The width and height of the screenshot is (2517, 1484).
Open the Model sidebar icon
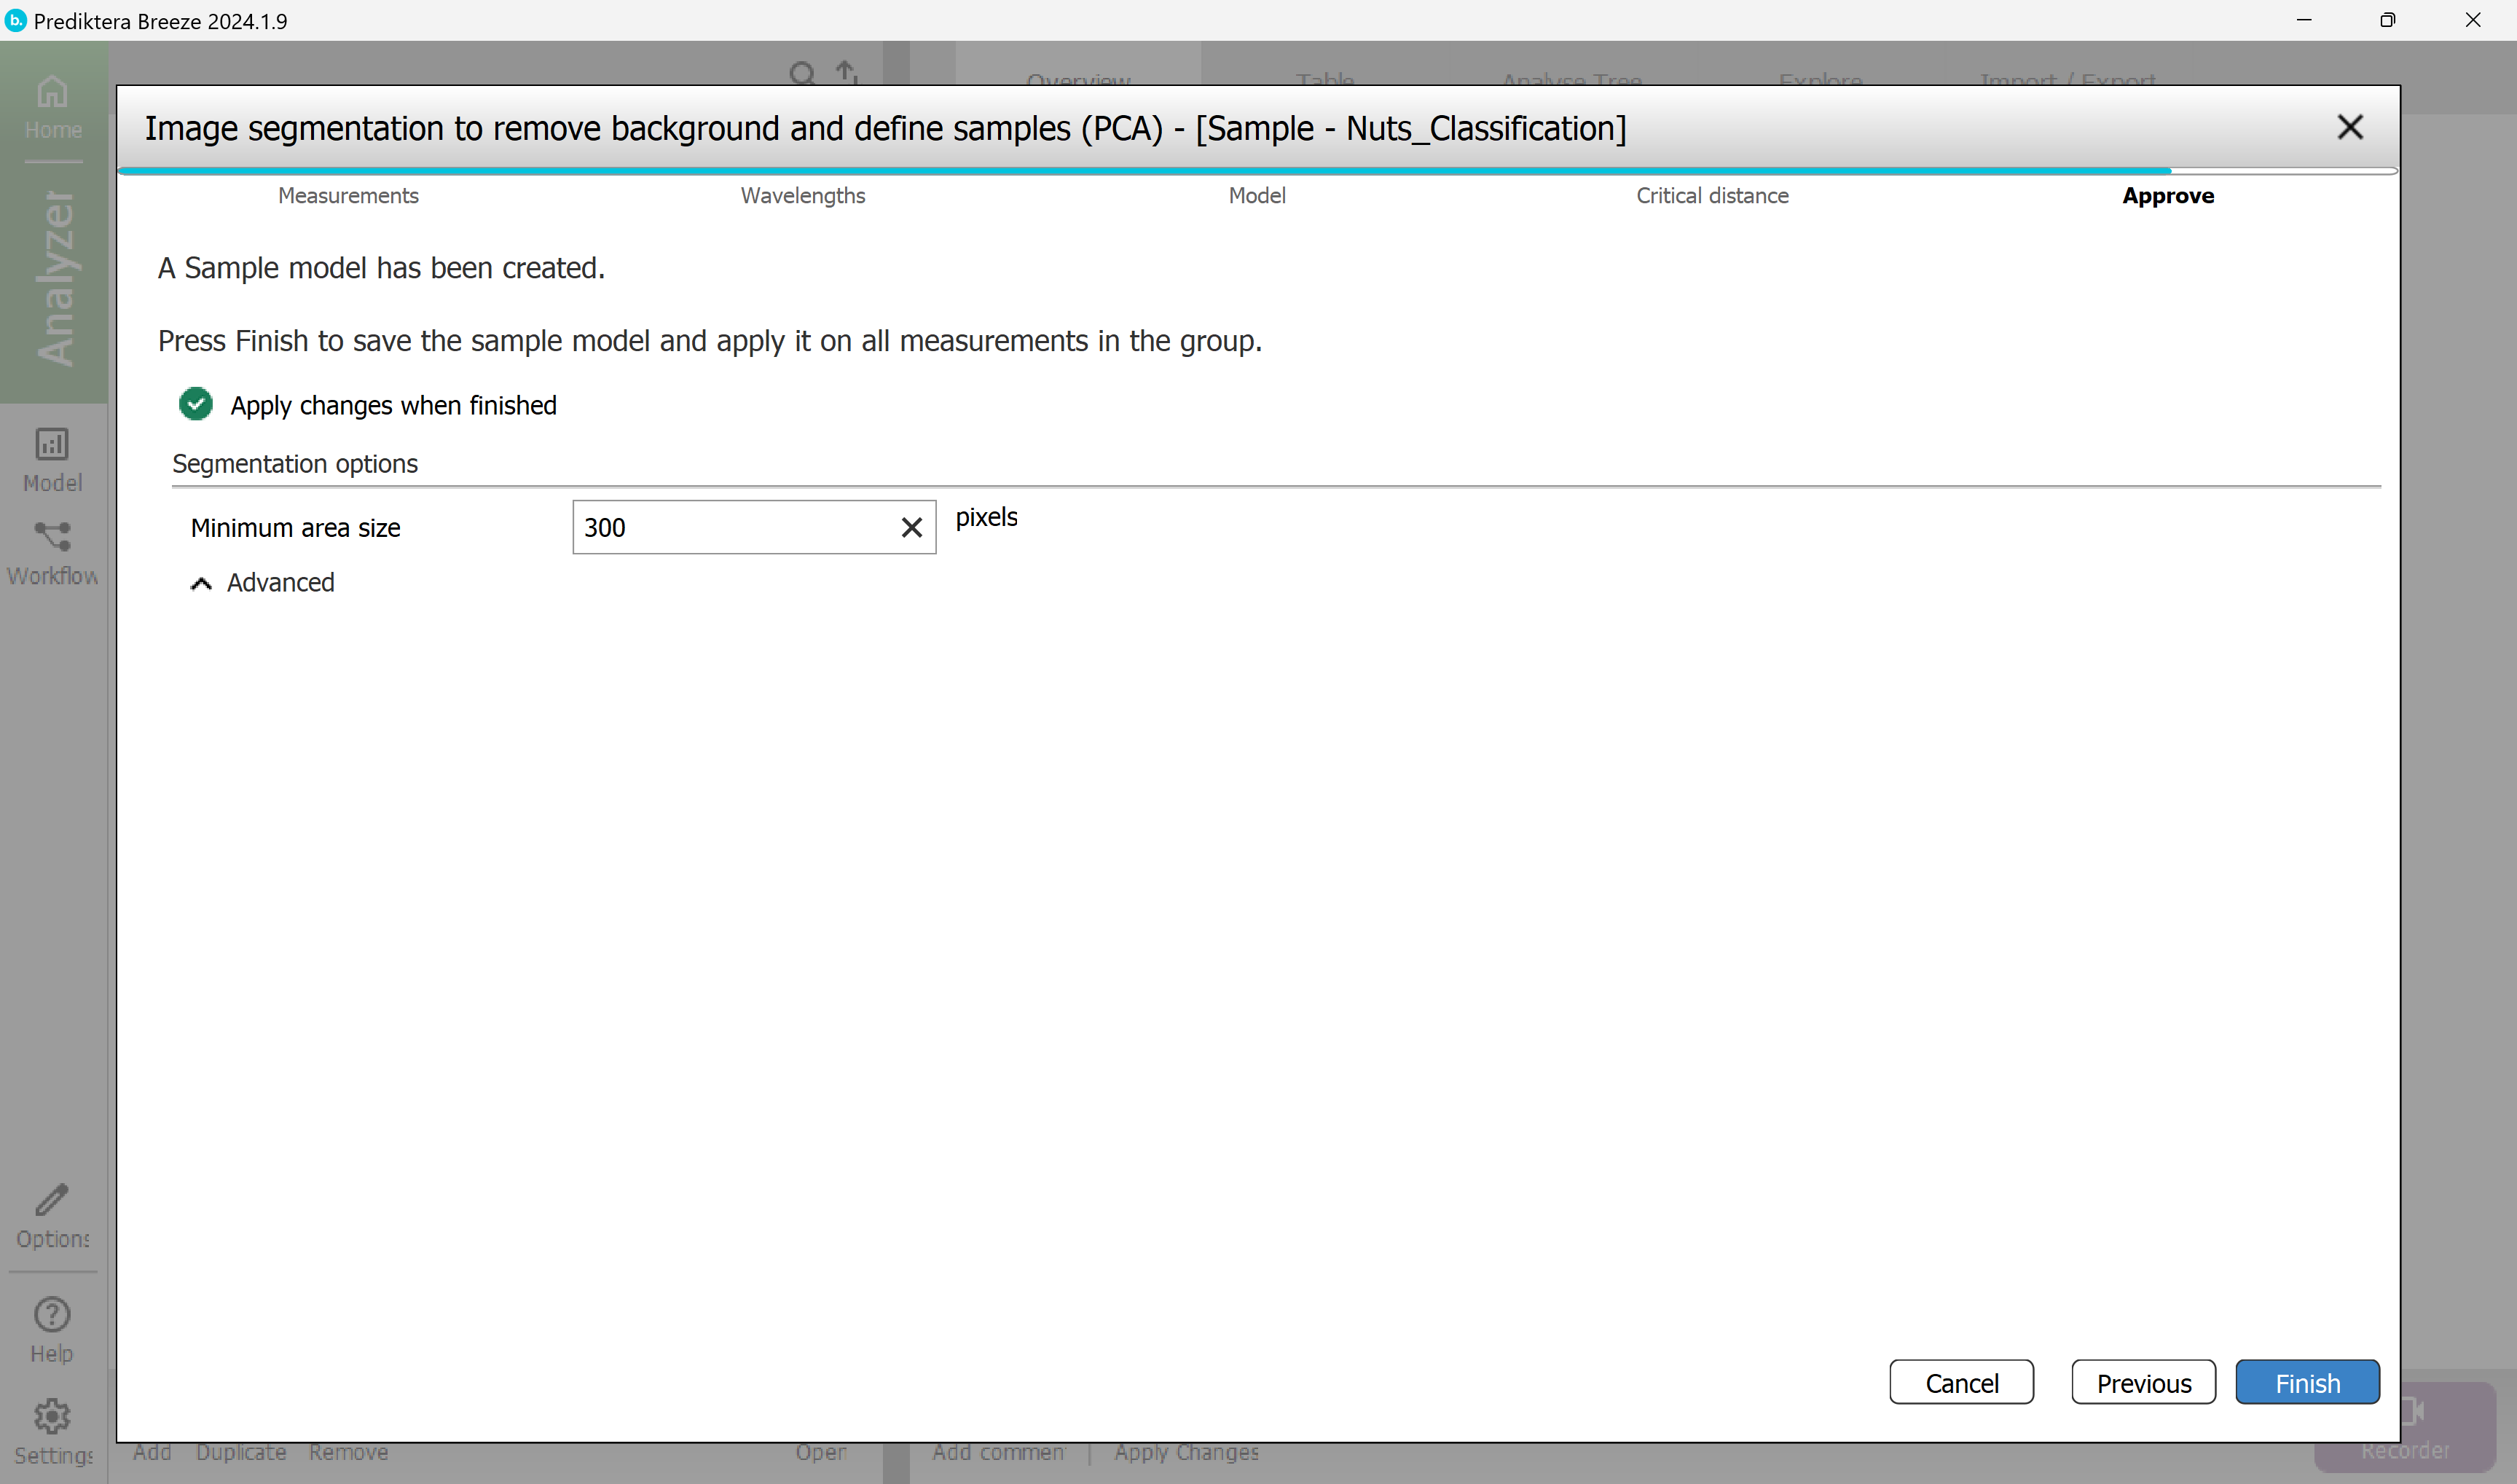coord(52,459)
